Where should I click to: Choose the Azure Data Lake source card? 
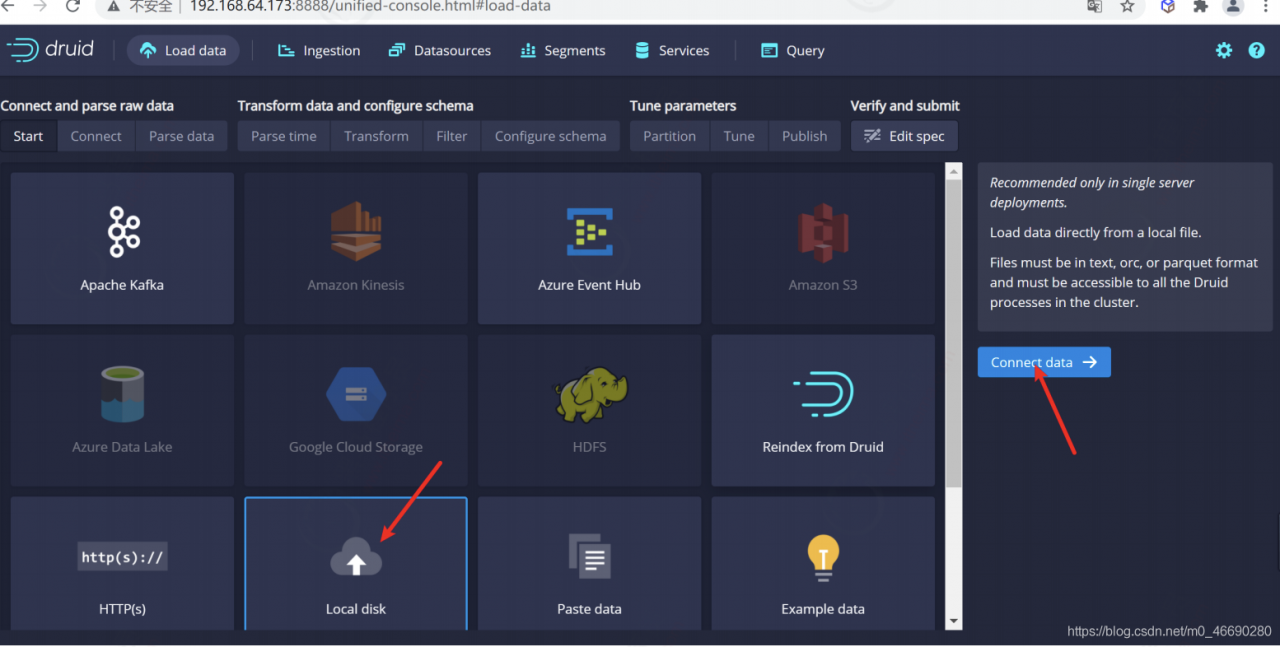pos(122,410)
